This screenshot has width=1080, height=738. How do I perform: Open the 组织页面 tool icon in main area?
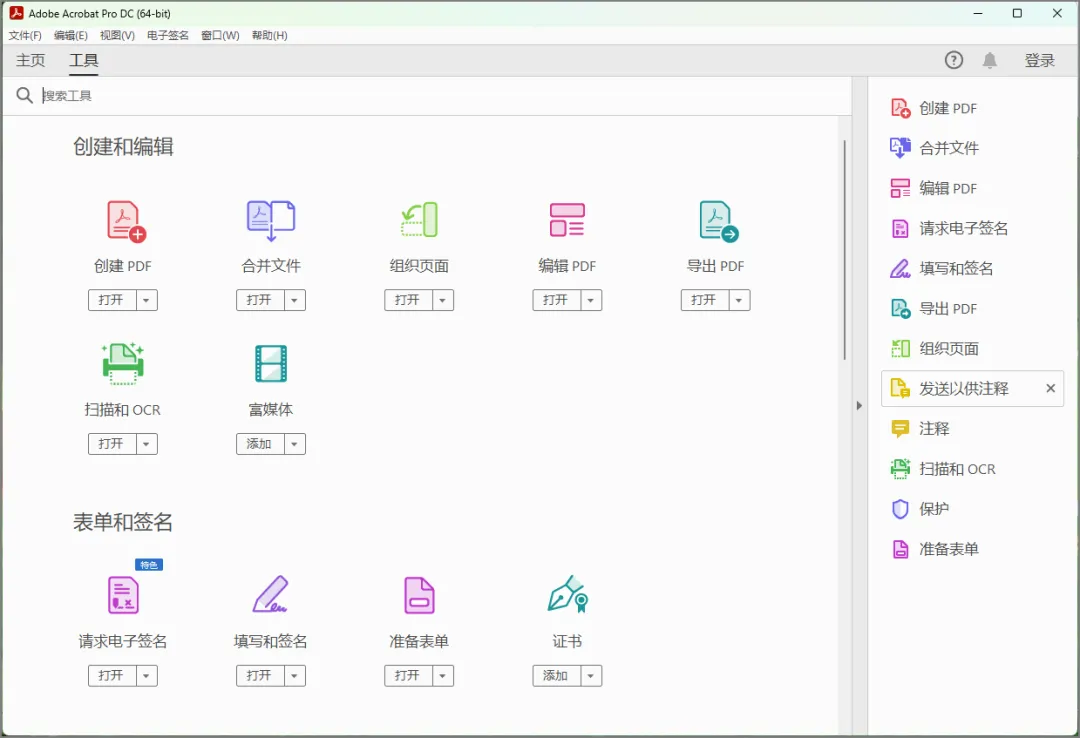click(x=419, y=220)
